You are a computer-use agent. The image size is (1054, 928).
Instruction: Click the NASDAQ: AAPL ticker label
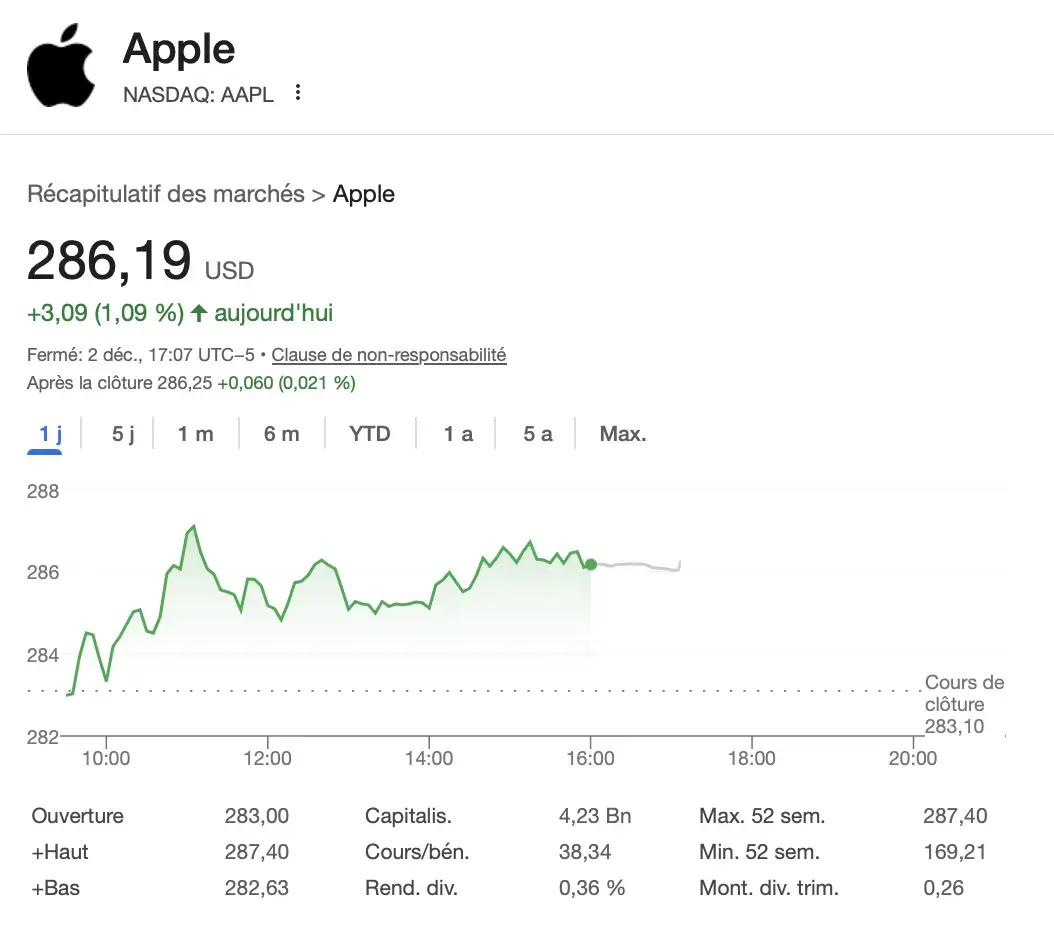(197, 96)
